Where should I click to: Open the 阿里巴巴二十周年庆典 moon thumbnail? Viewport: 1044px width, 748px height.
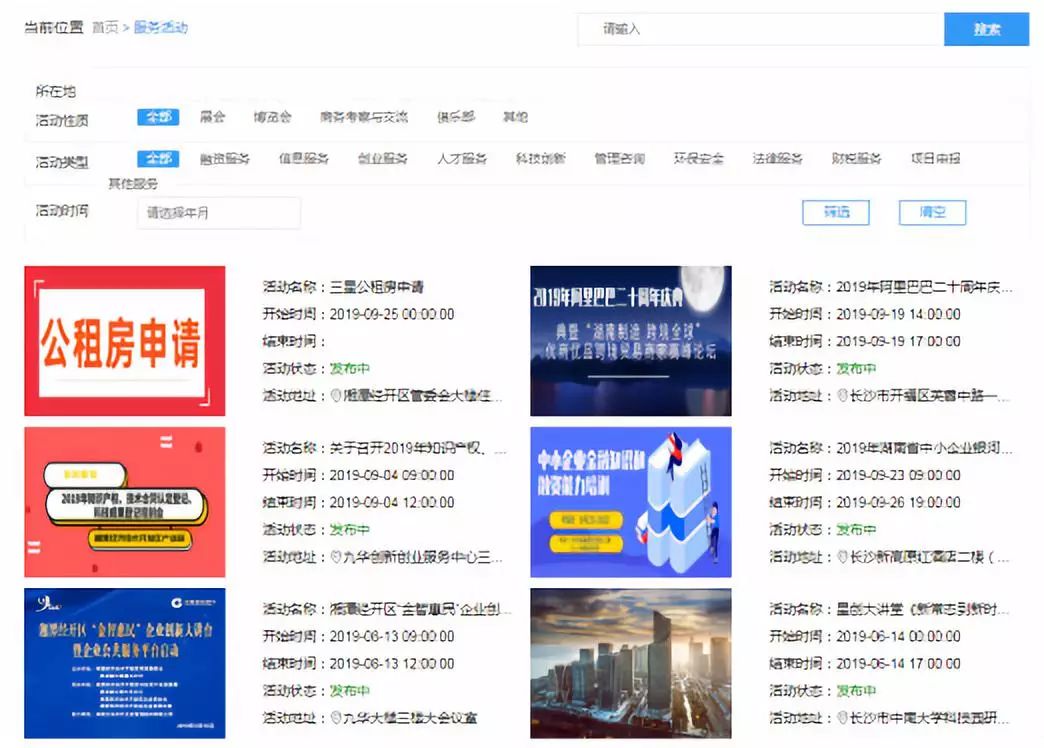631,341
